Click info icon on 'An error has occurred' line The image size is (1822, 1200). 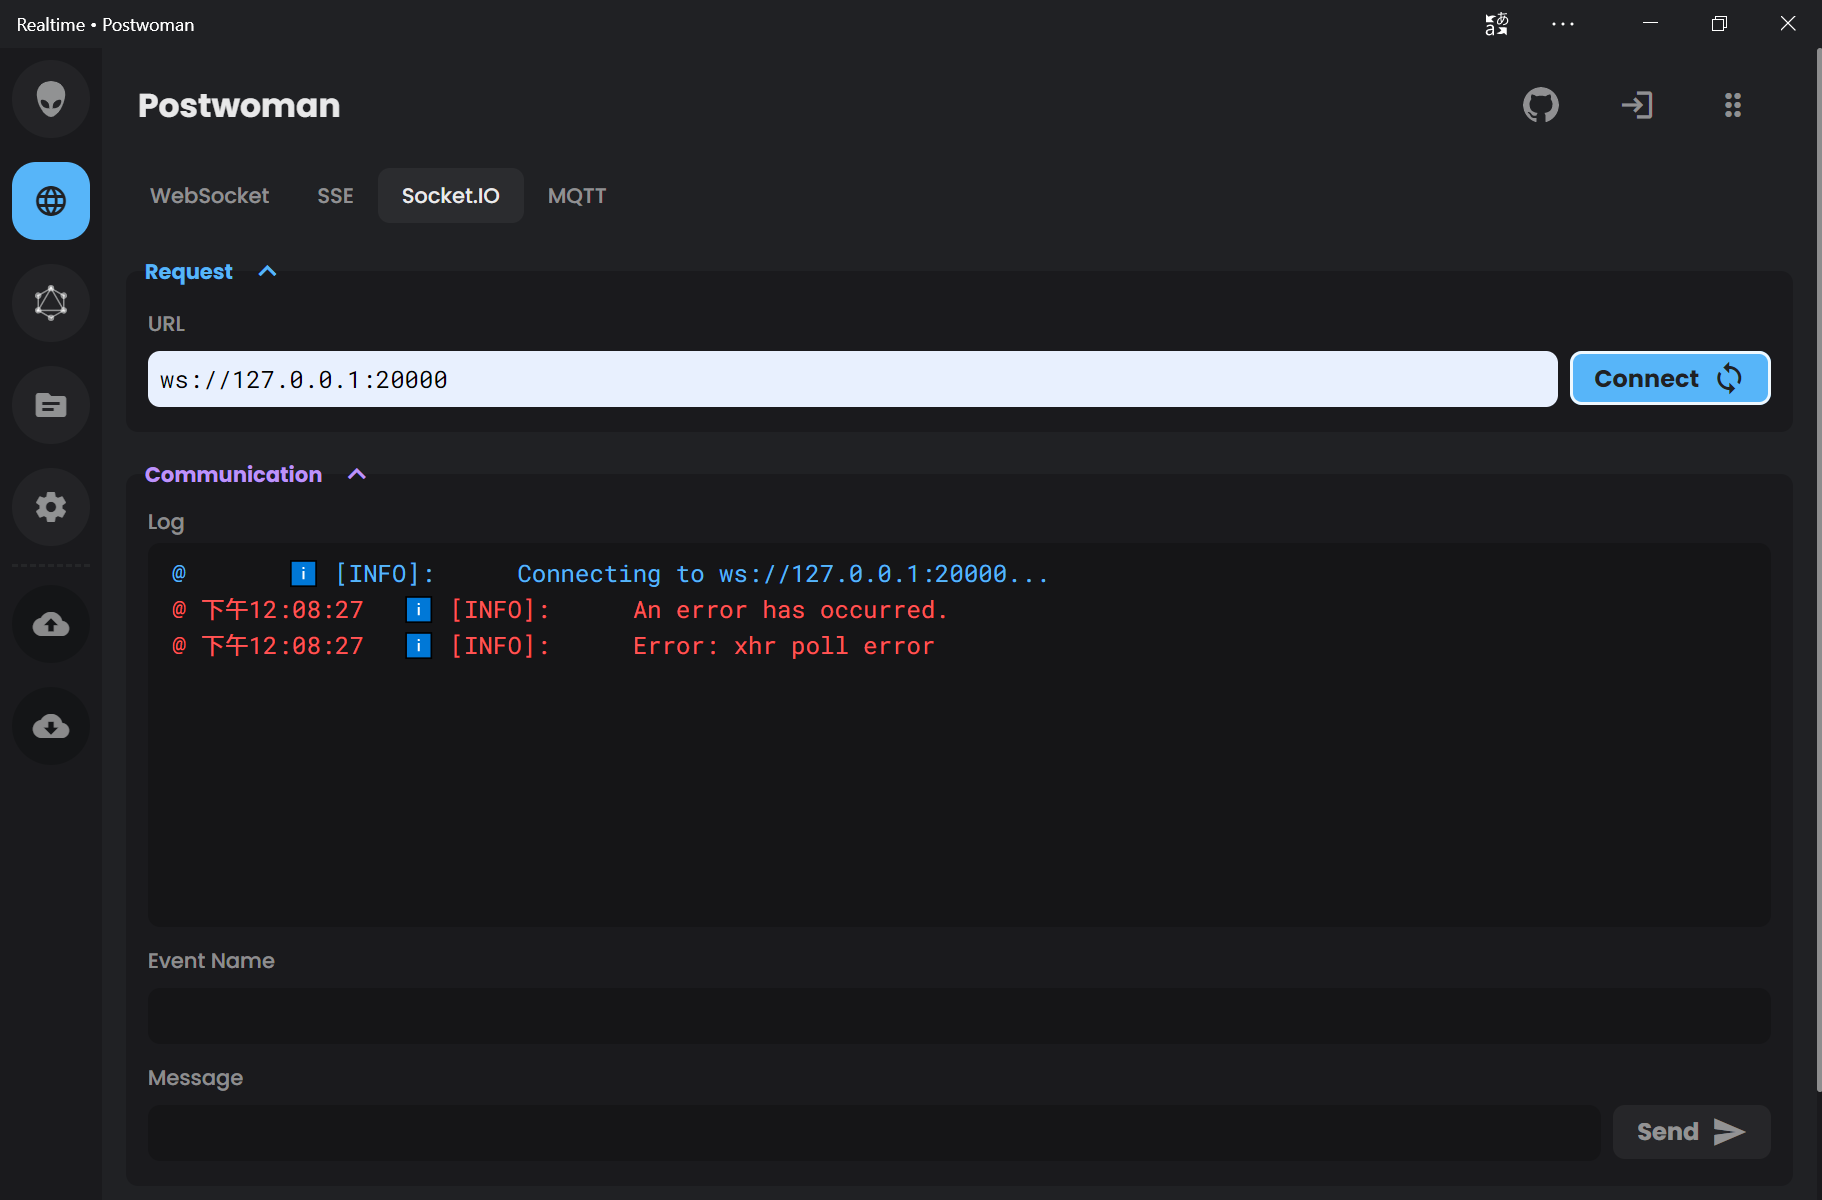pos(419,609)
